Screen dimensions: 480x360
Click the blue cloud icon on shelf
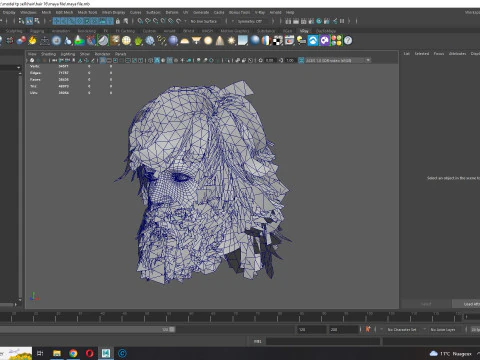313,41
